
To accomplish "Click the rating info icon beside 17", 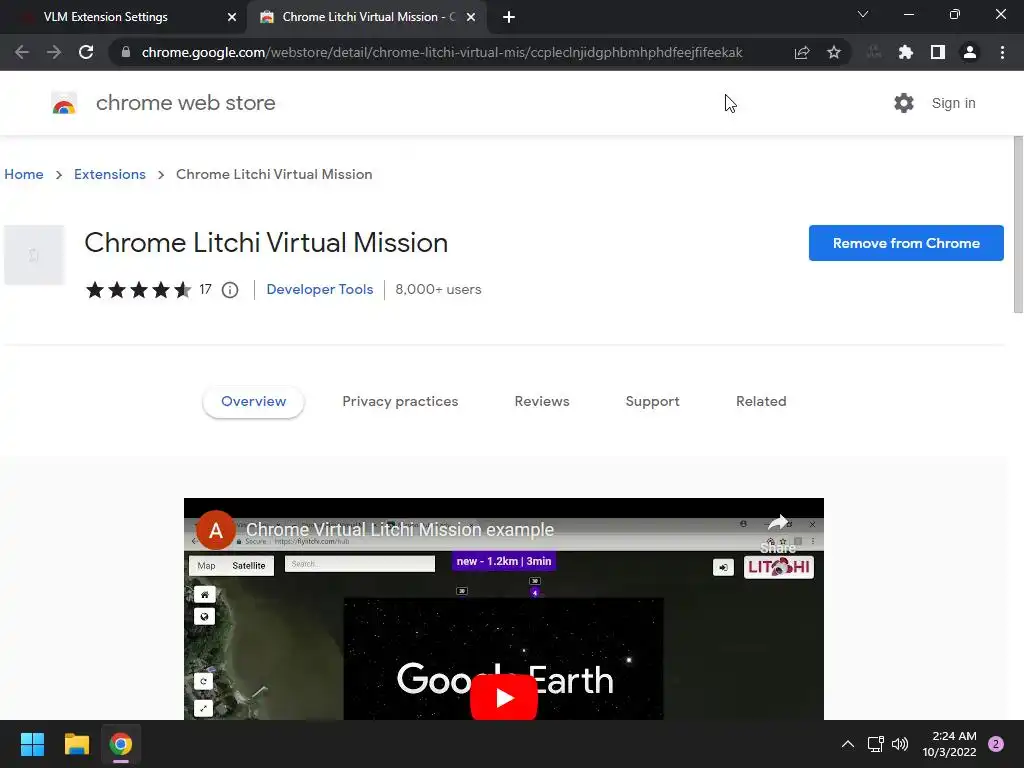I will pos(230,290).
